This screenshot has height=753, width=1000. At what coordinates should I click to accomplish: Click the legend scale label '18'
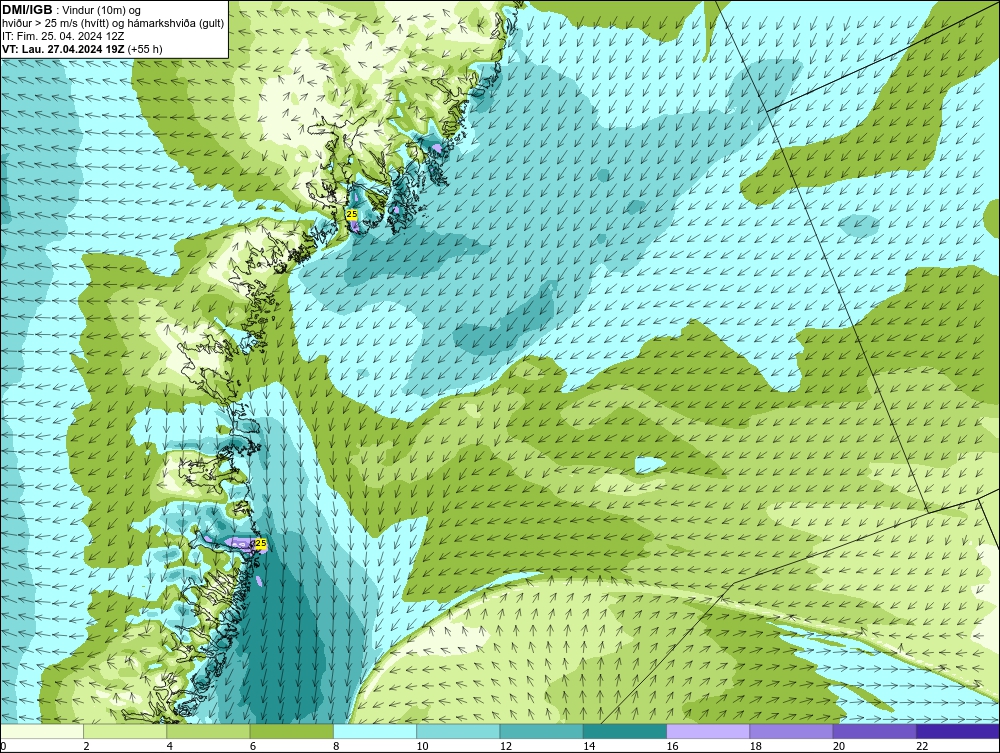(755, 746)
